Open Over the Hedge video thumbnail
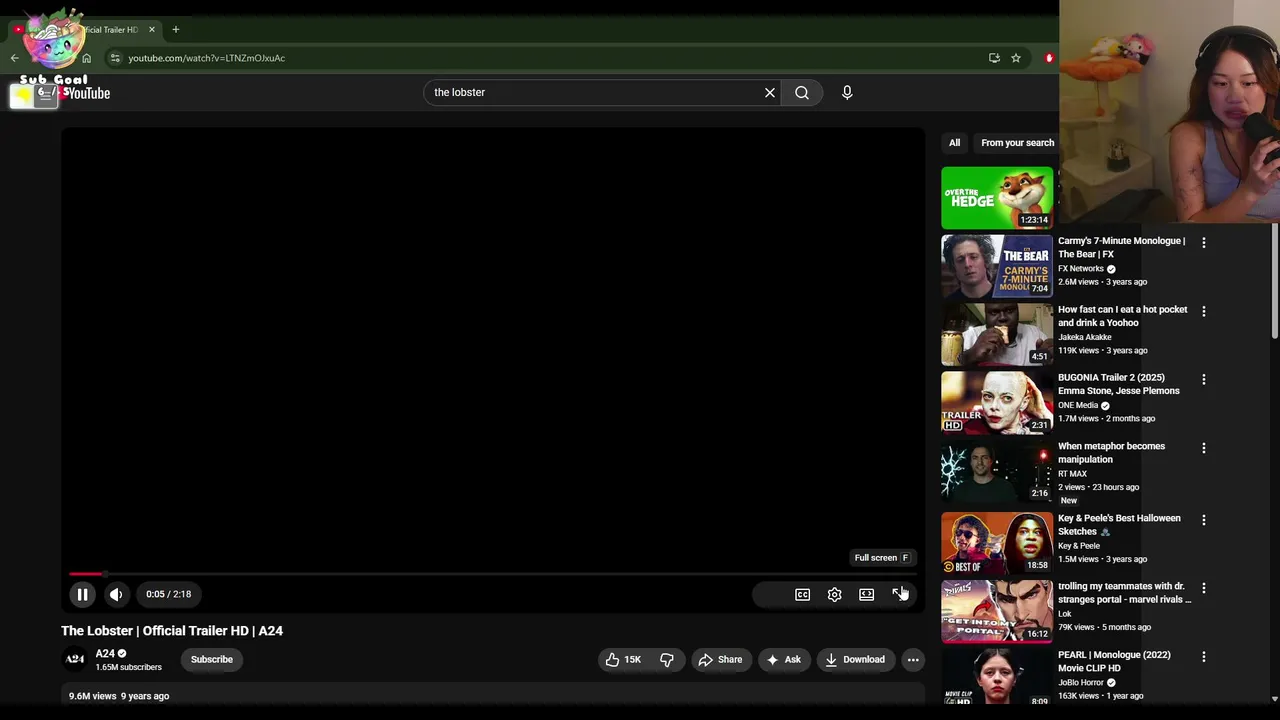Viewport: 1280px width, 720px height. (997, 197)
